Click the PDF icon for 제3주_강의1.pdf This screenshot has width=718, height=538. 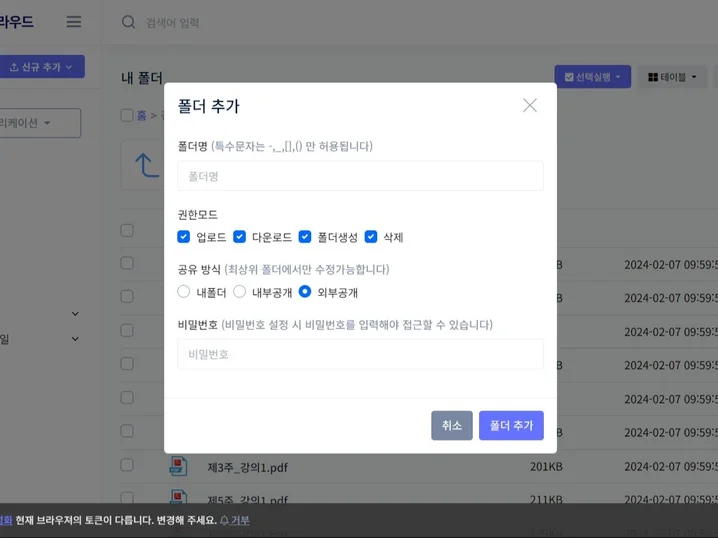click(178, 465)
